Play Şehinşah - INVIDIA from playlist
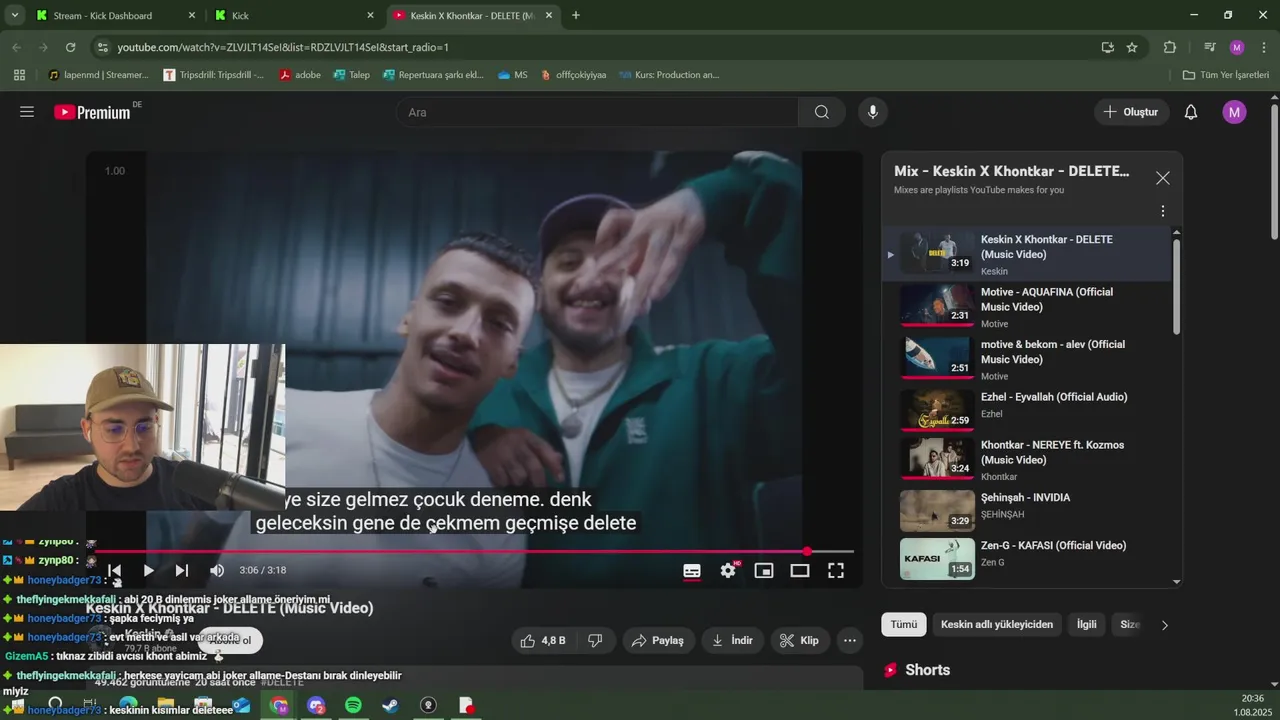This screenshot has width=1280, height=720. tap(1027, 511)
